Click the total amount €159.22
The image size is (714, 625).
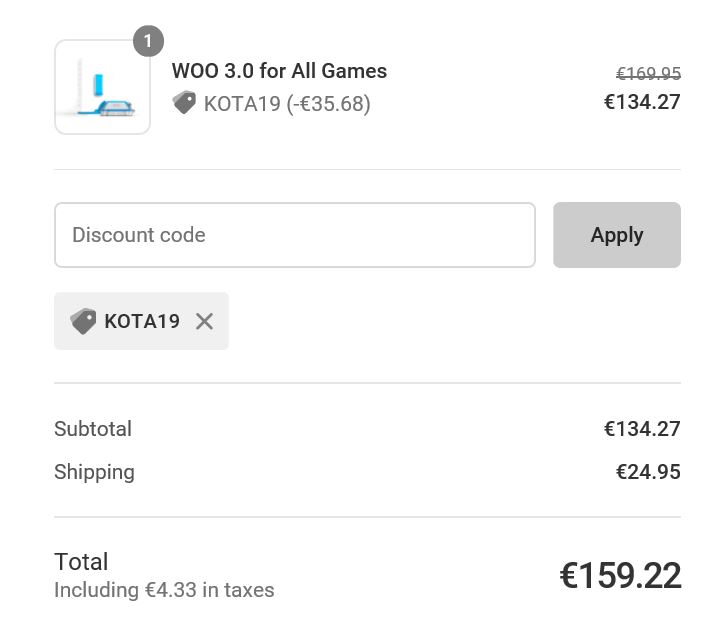click(x=620, y=575)
